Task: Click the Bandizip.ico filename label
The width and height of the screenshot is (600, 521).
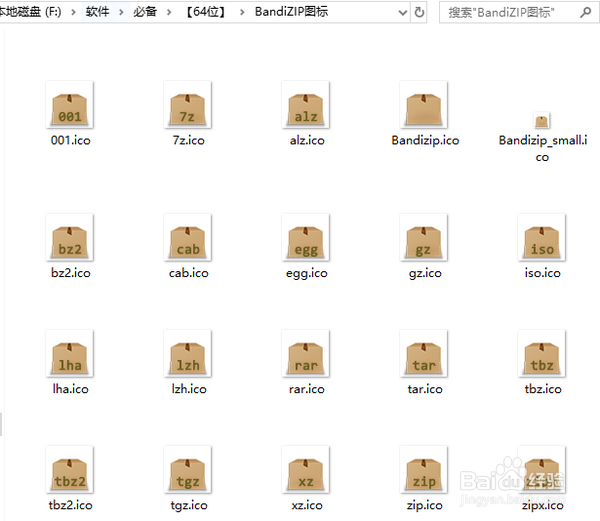Action: click(x=425, y=140)
